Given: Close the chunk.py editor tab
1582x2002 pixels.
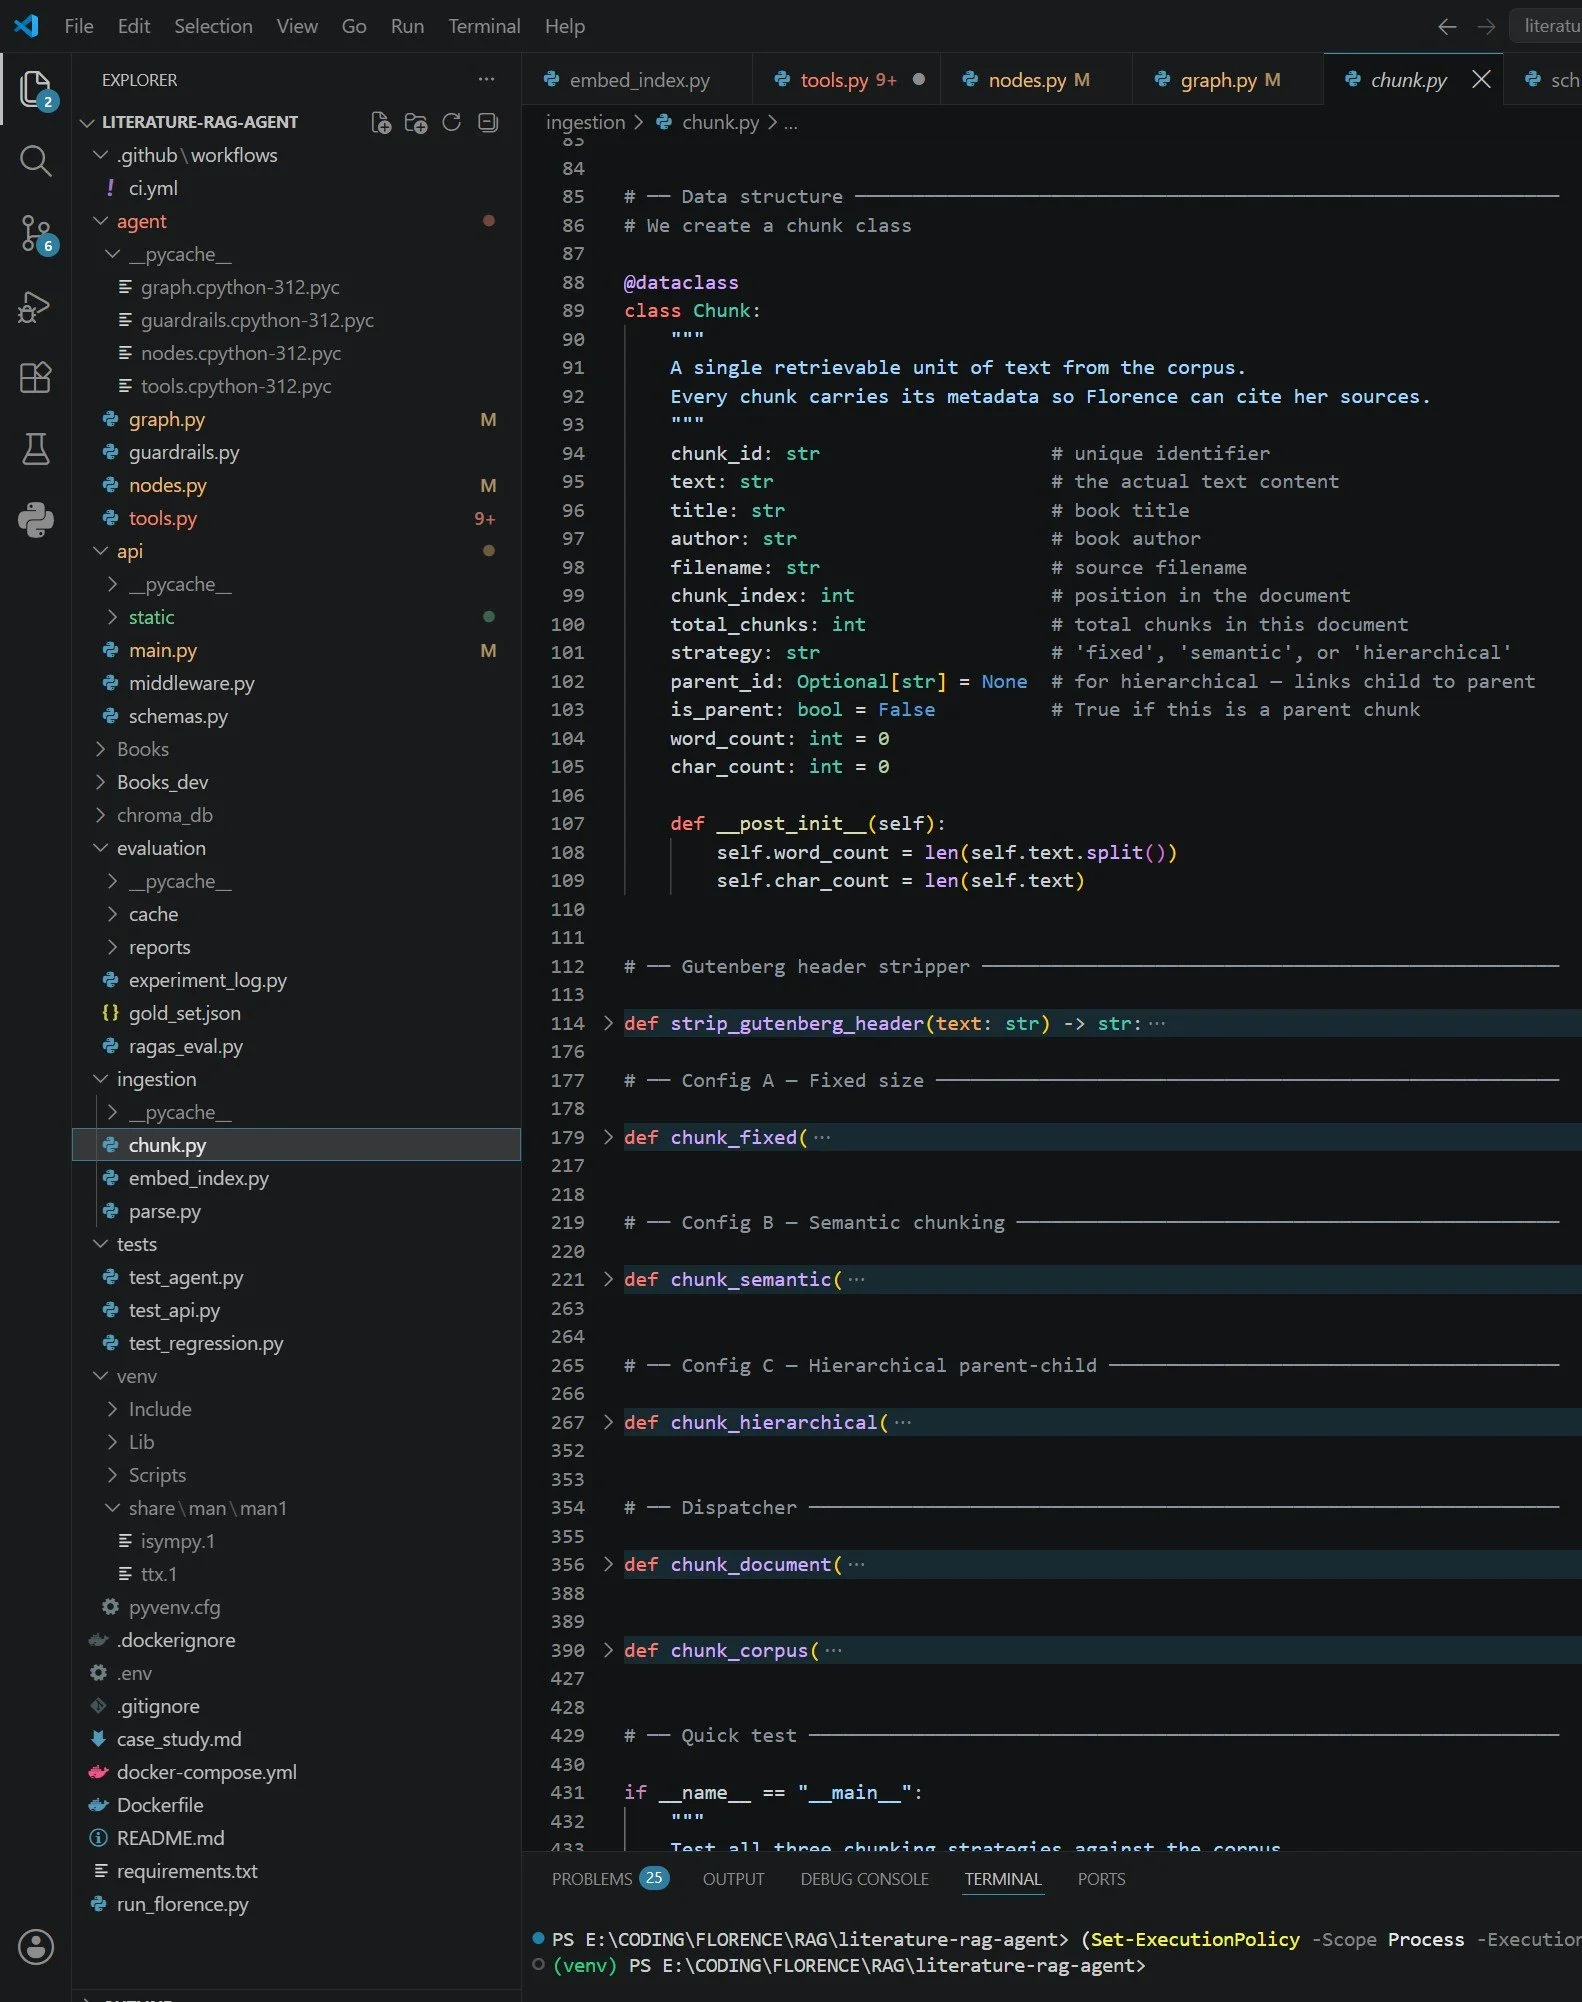Looking at the screenshot, I should pos(1481,79).
